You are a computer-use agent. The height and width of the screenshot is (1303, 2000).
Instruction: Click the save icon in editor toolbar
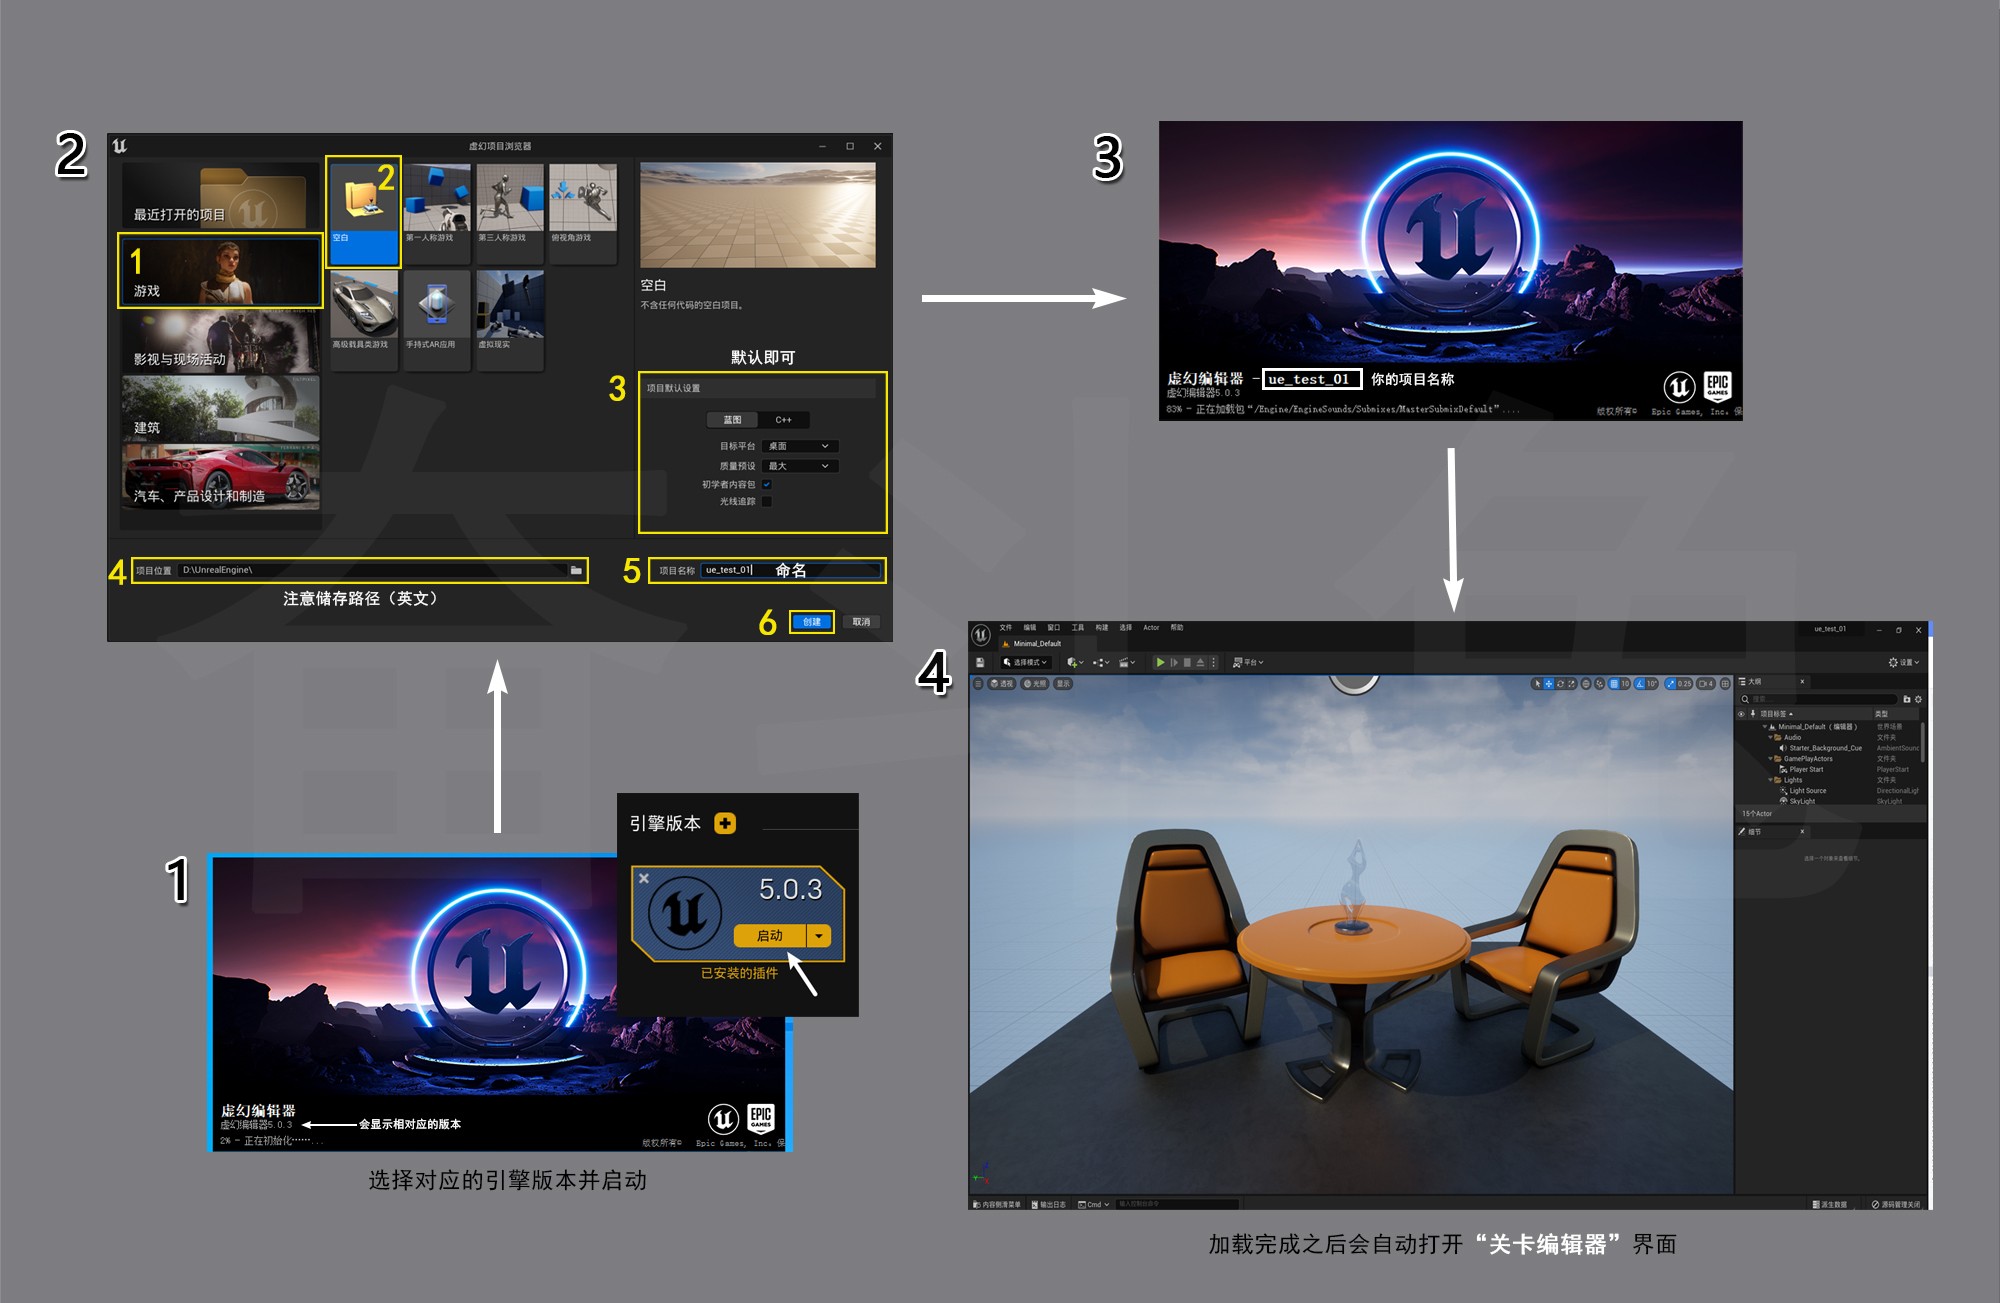(980, 662)
